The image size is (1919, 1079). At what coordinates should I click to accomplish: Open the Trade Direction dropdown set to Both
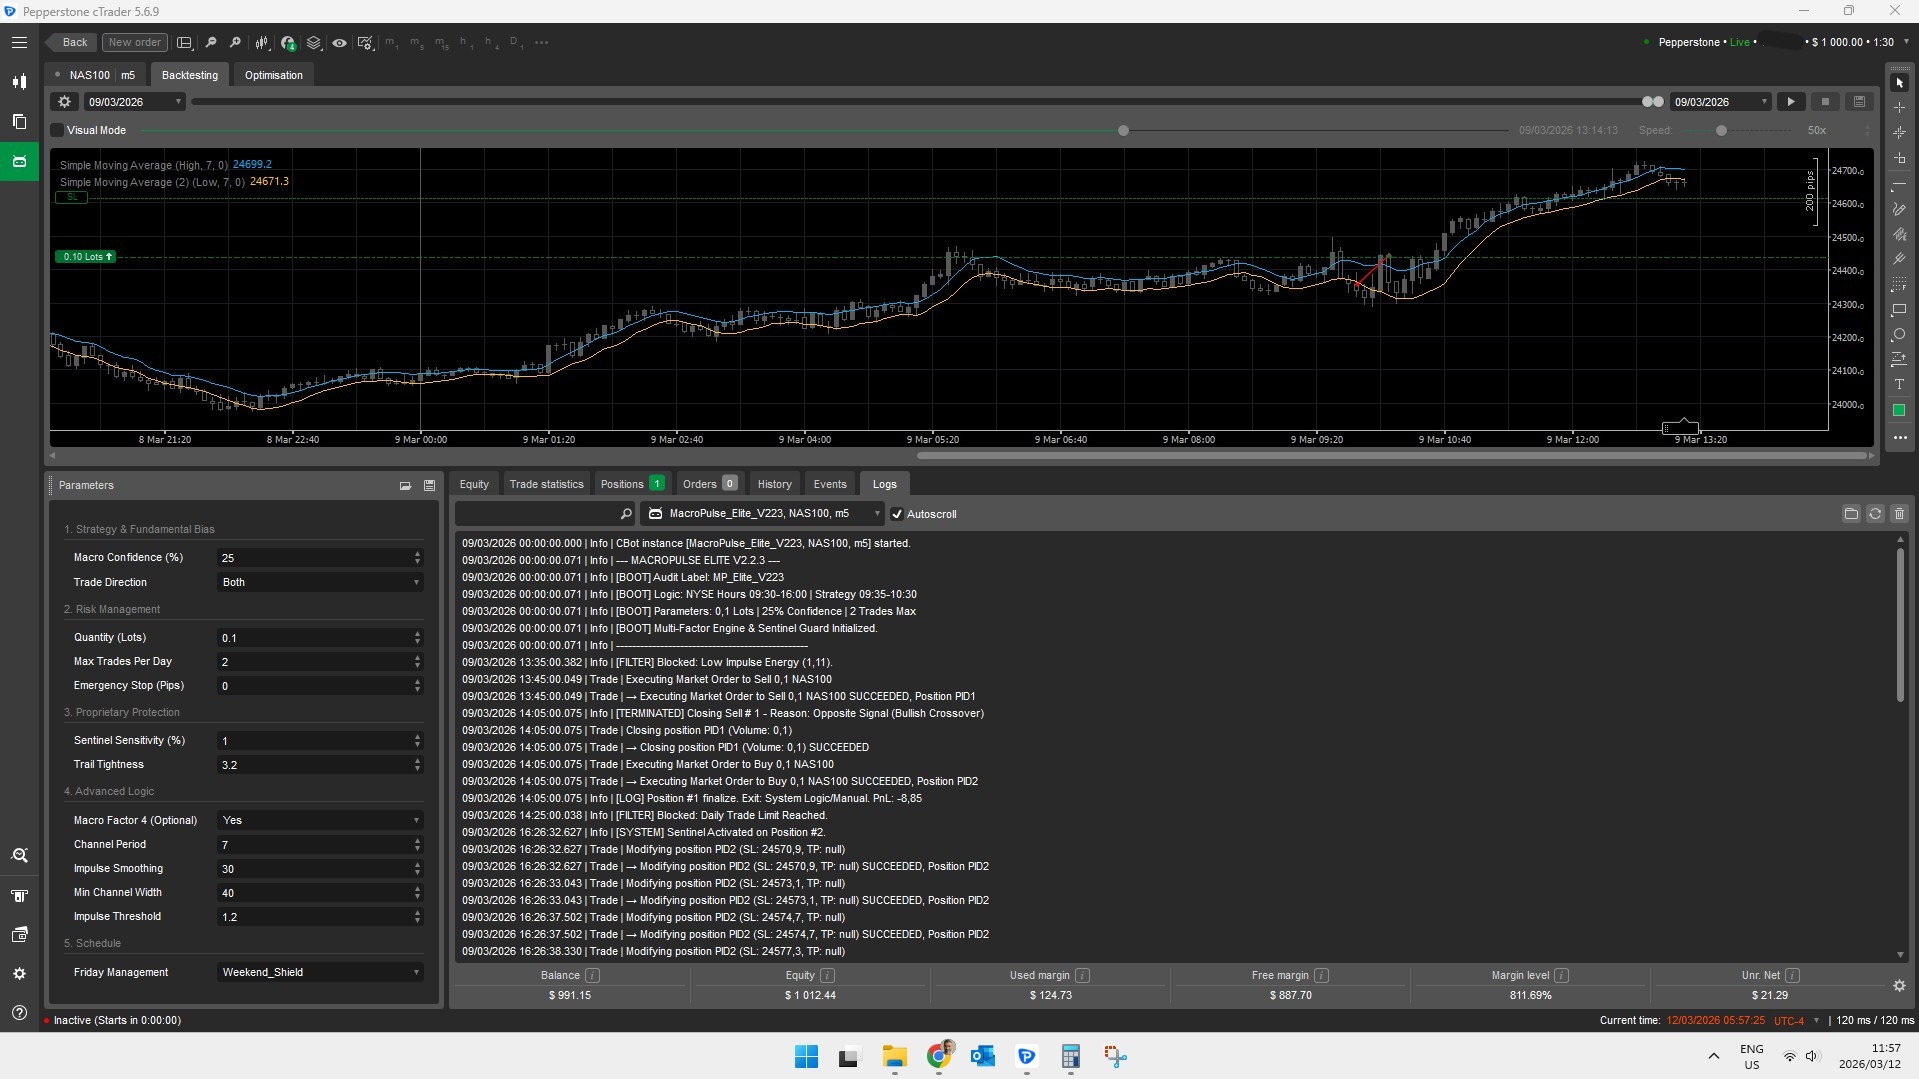pos(318,582)
